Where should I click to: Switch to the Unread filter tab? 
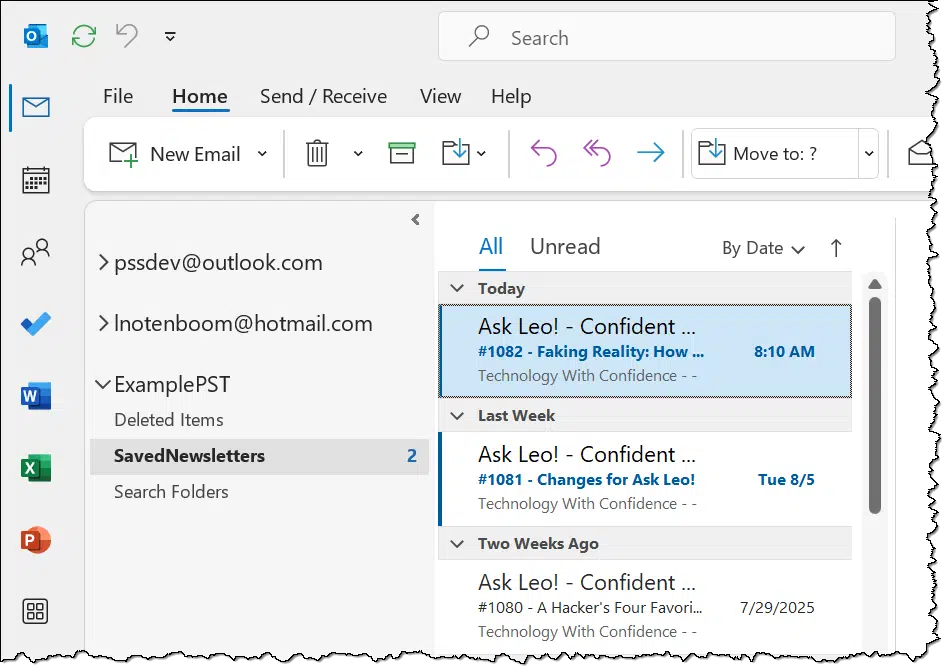point(565,247)
